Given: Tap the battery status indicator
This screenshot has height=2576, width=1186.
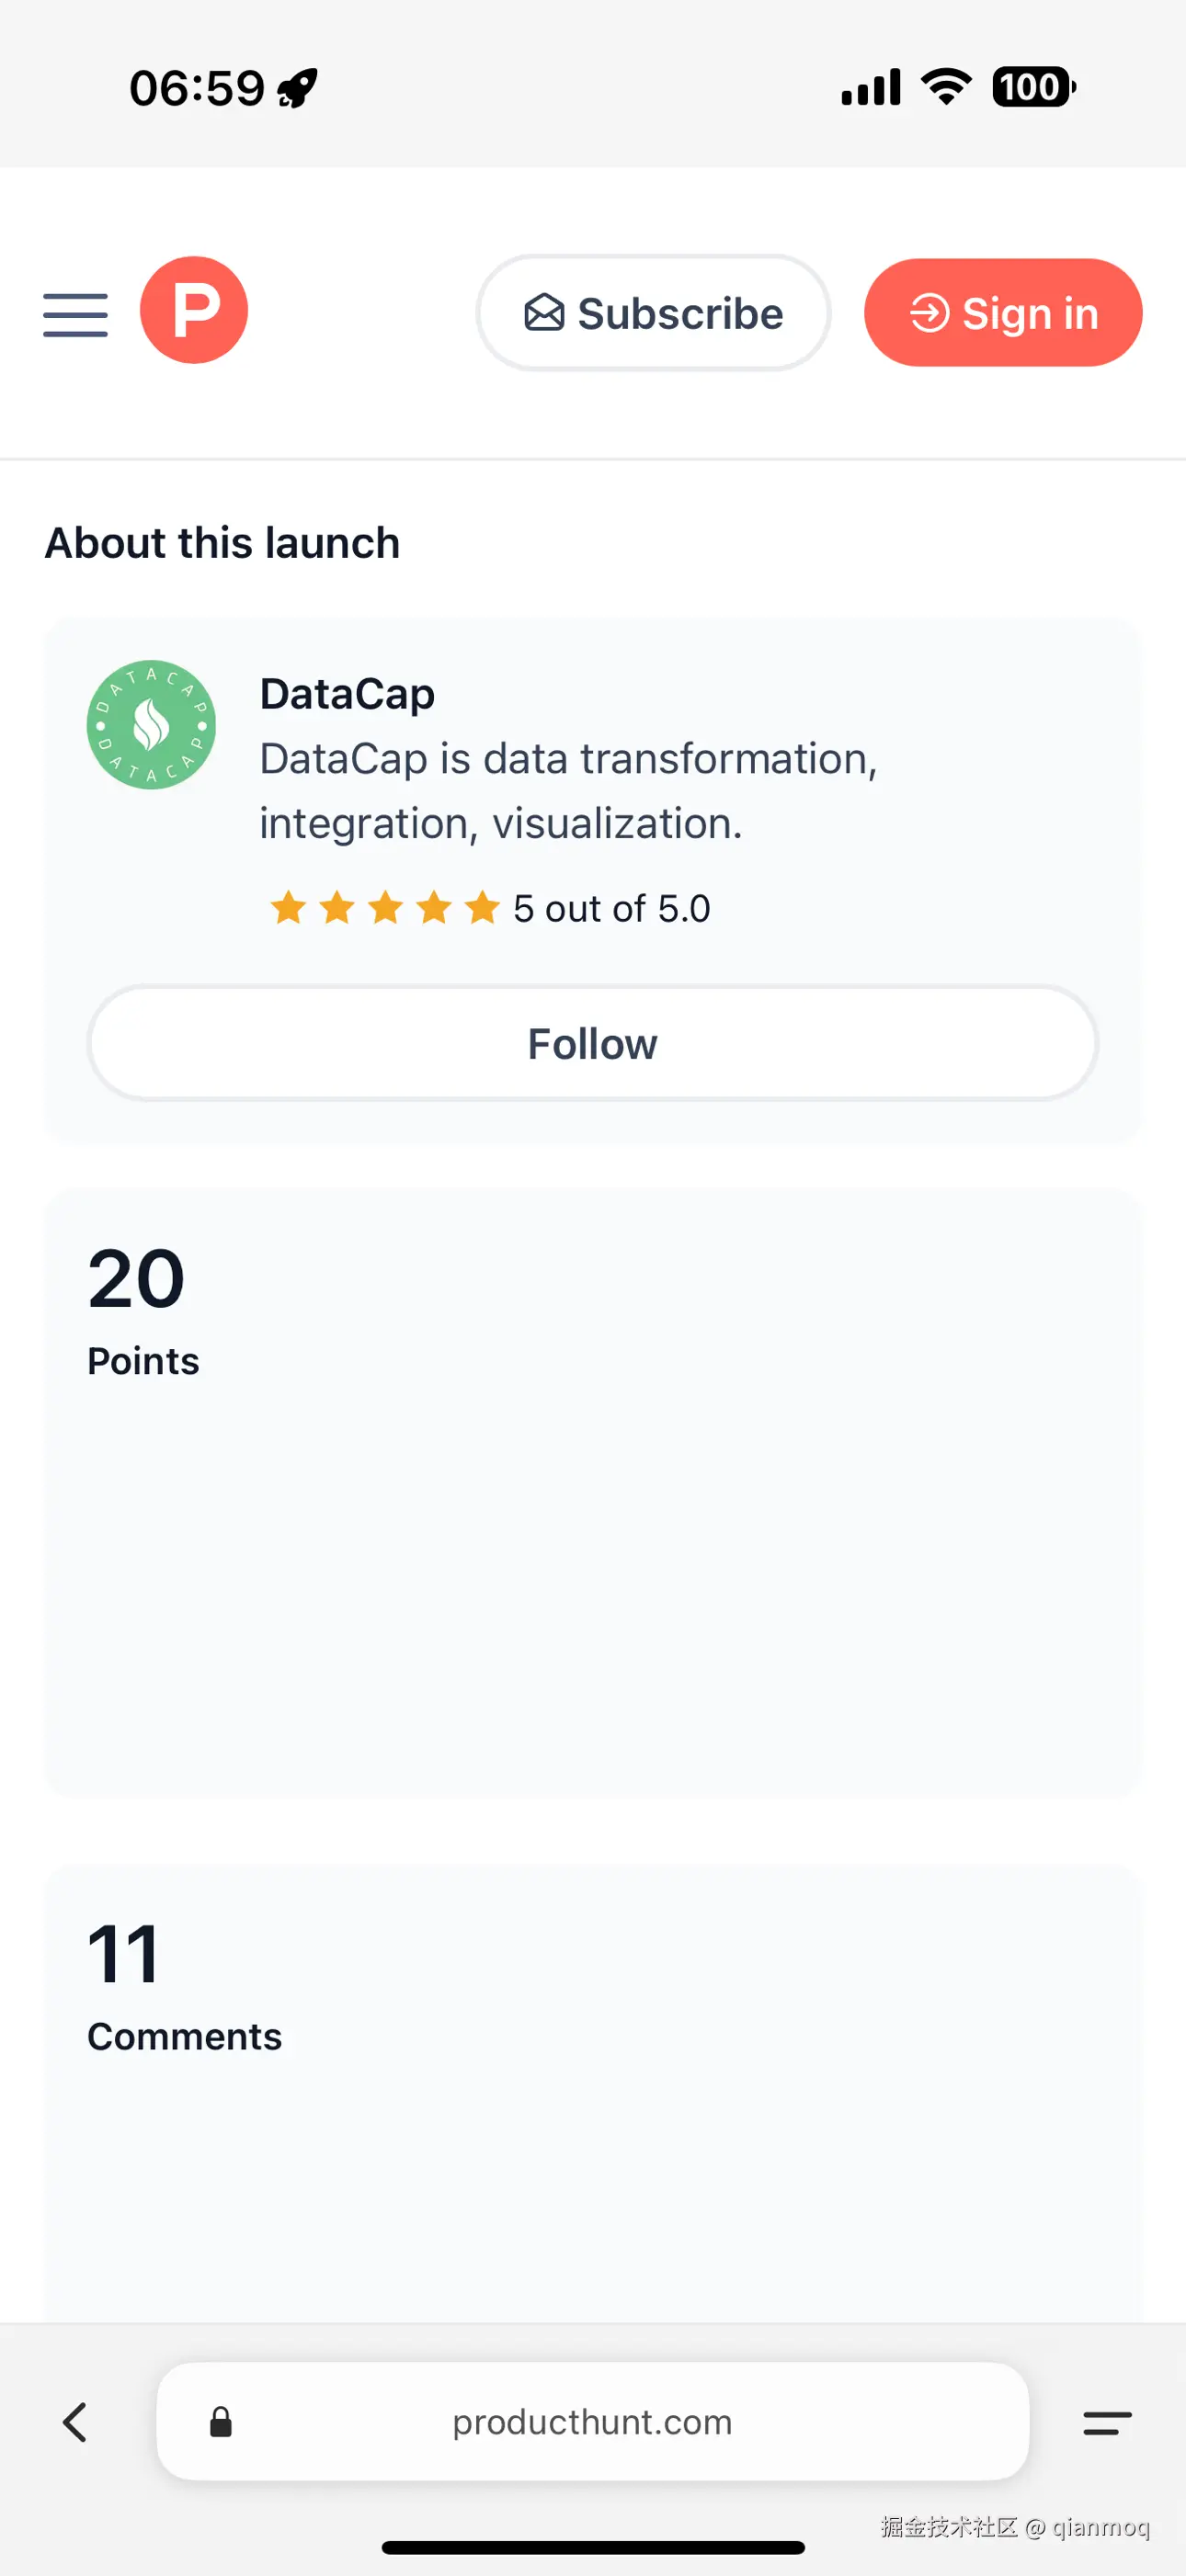Looking at the screenshot, I should (1033, 87).
